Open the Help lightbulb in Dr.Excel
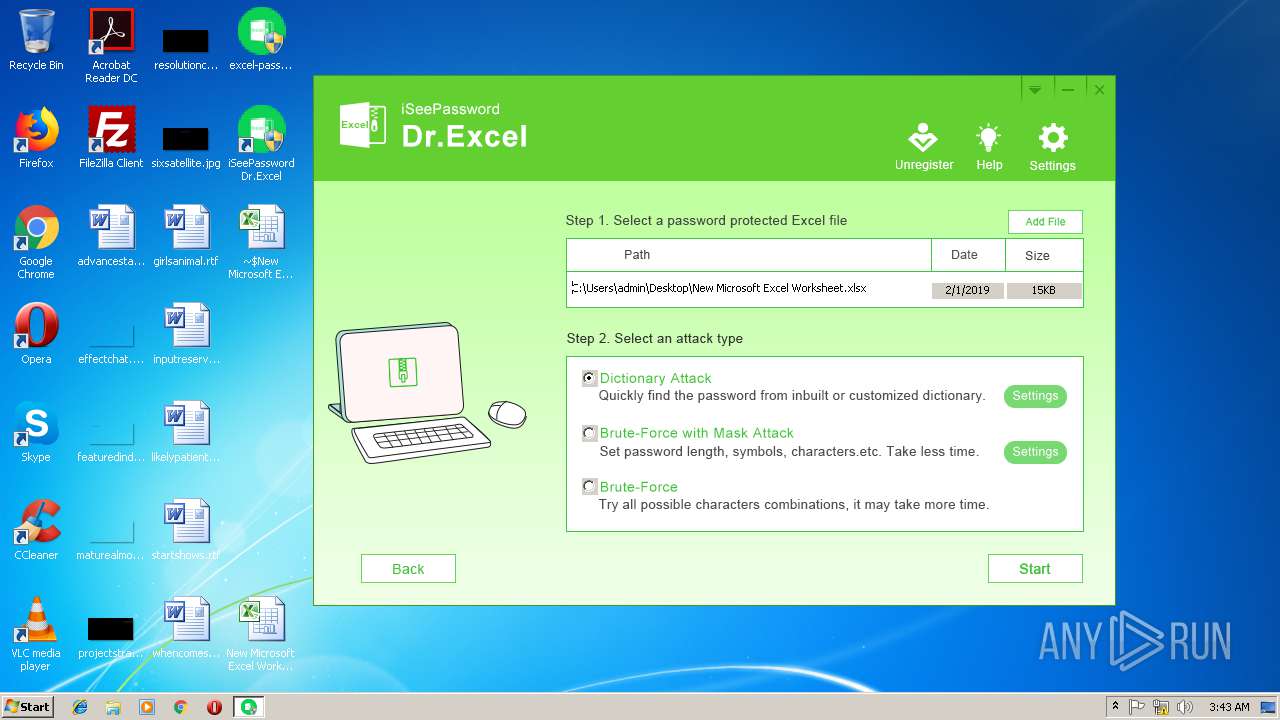1280x720 pixels. tap(989, 147)
